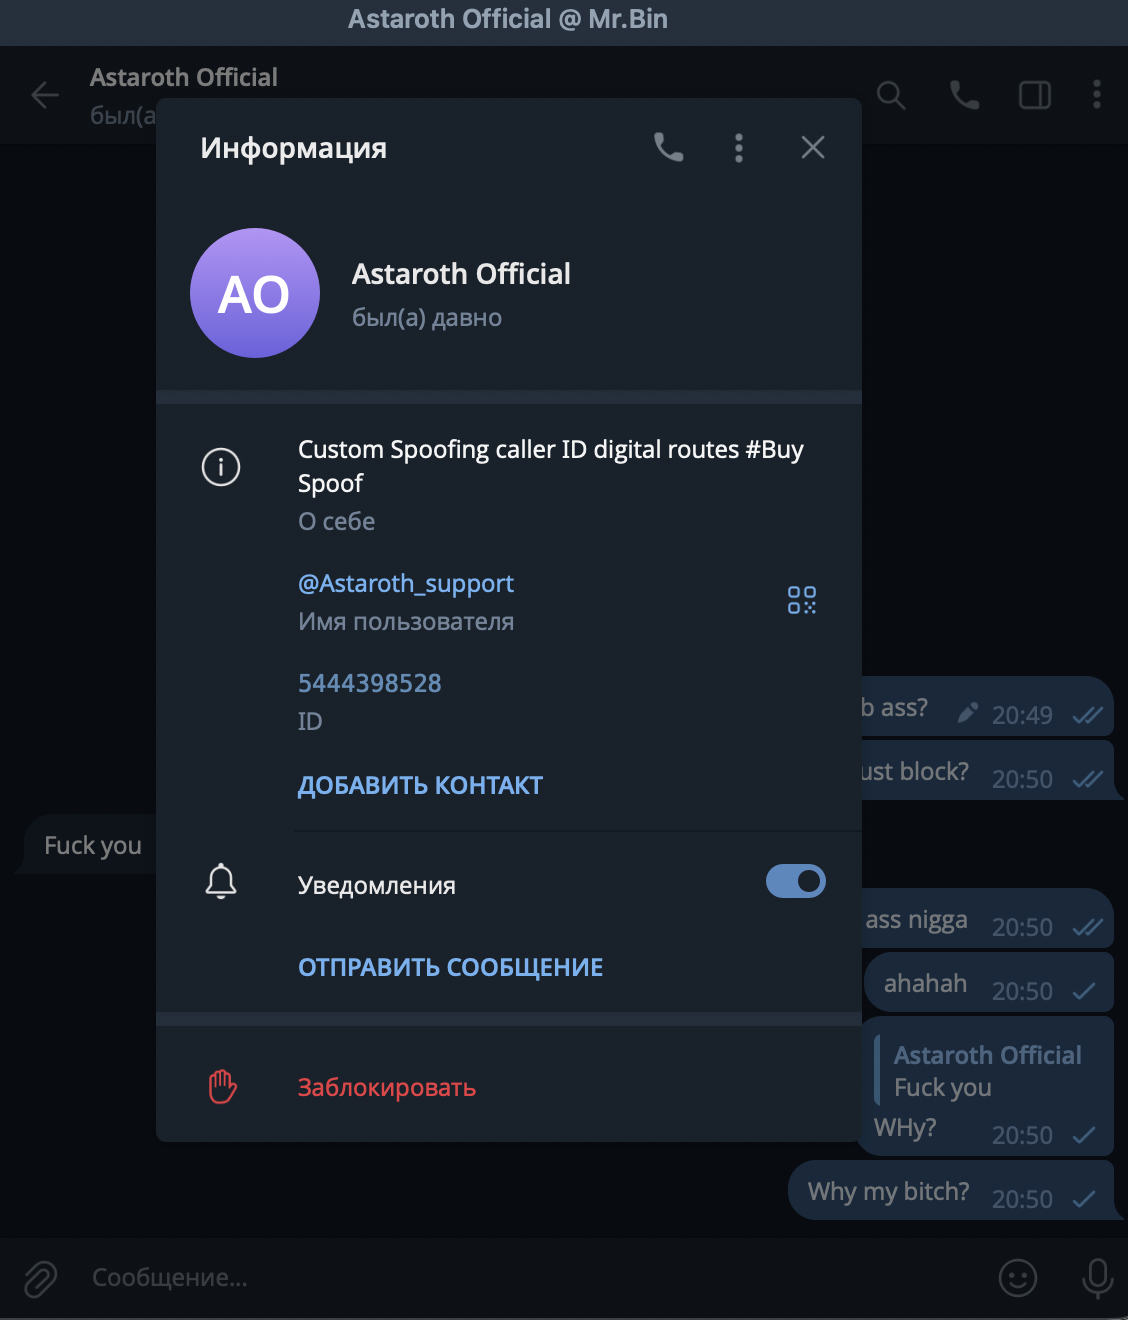Open the three-dot menu in the chat header

click(1097, 95)
